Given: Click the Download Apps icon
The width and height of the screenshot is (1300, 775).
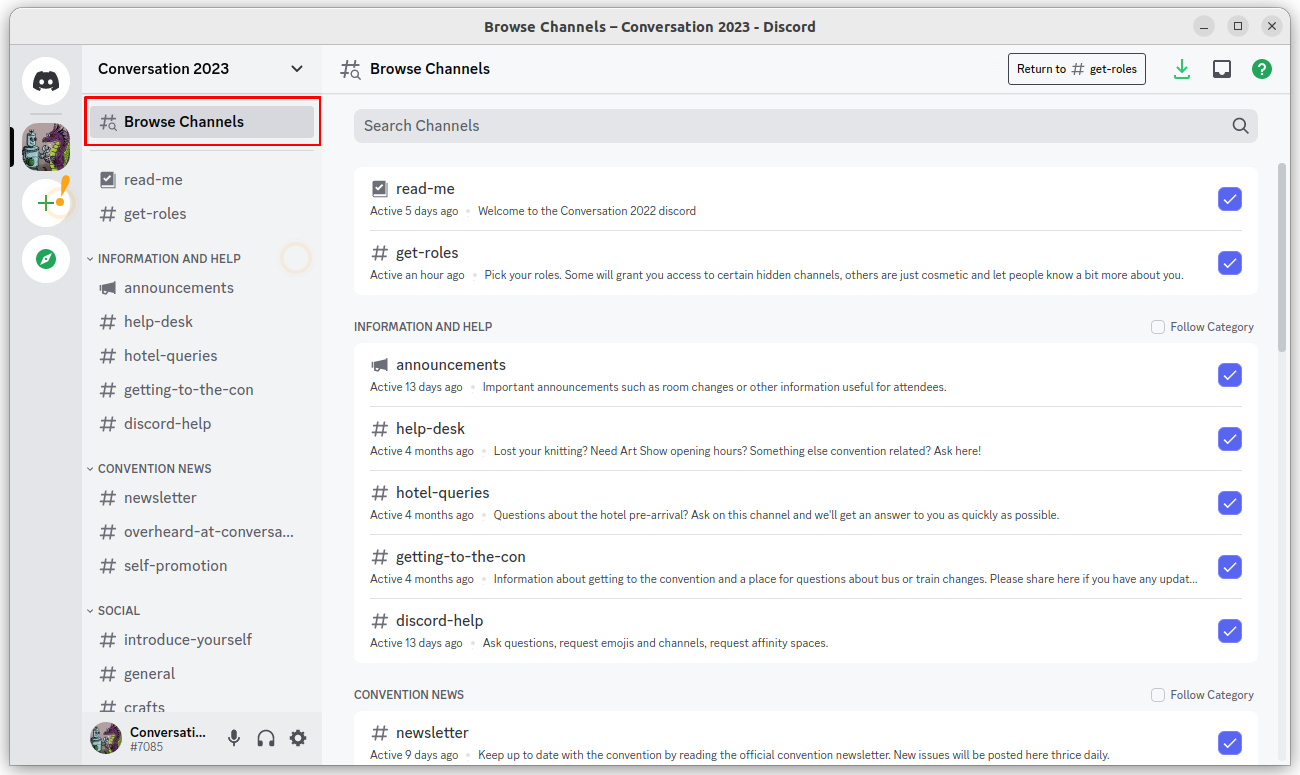Looking at the screenshot, I should 1182,69.
